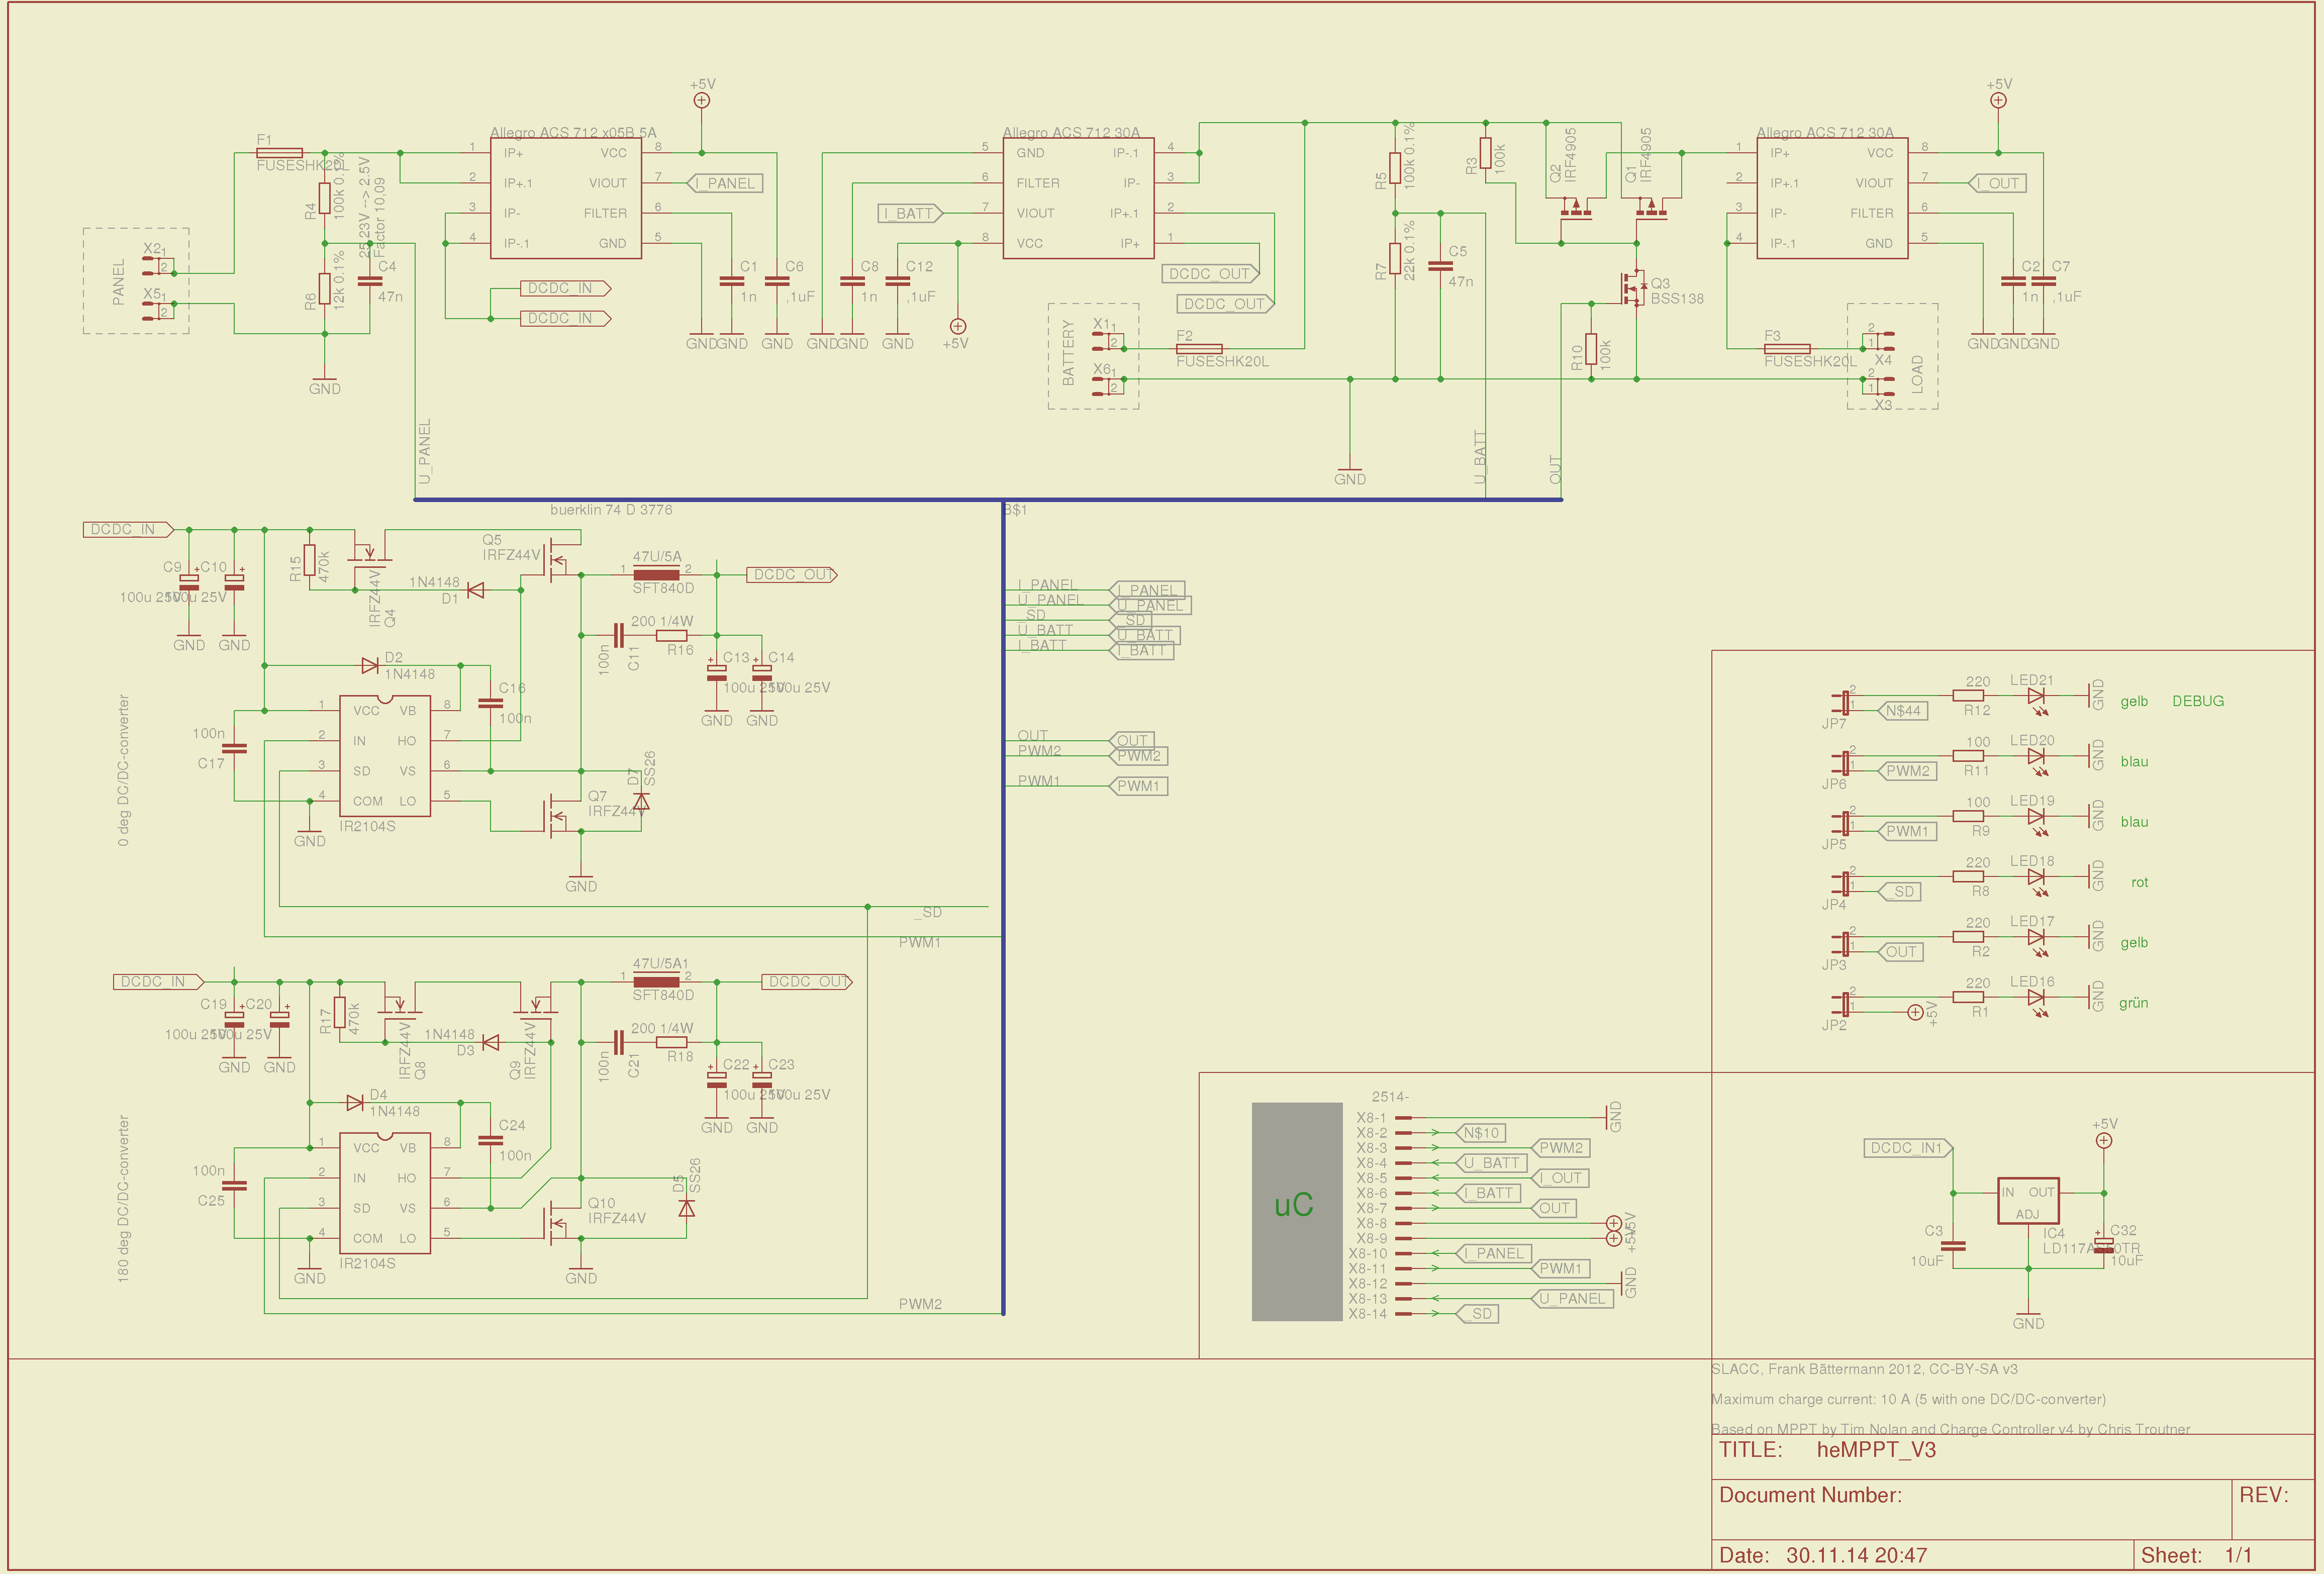Select the 'Maximum charge current' note
This screenshot has height=1574, width=2324.
click(x=1908, y=1399)
